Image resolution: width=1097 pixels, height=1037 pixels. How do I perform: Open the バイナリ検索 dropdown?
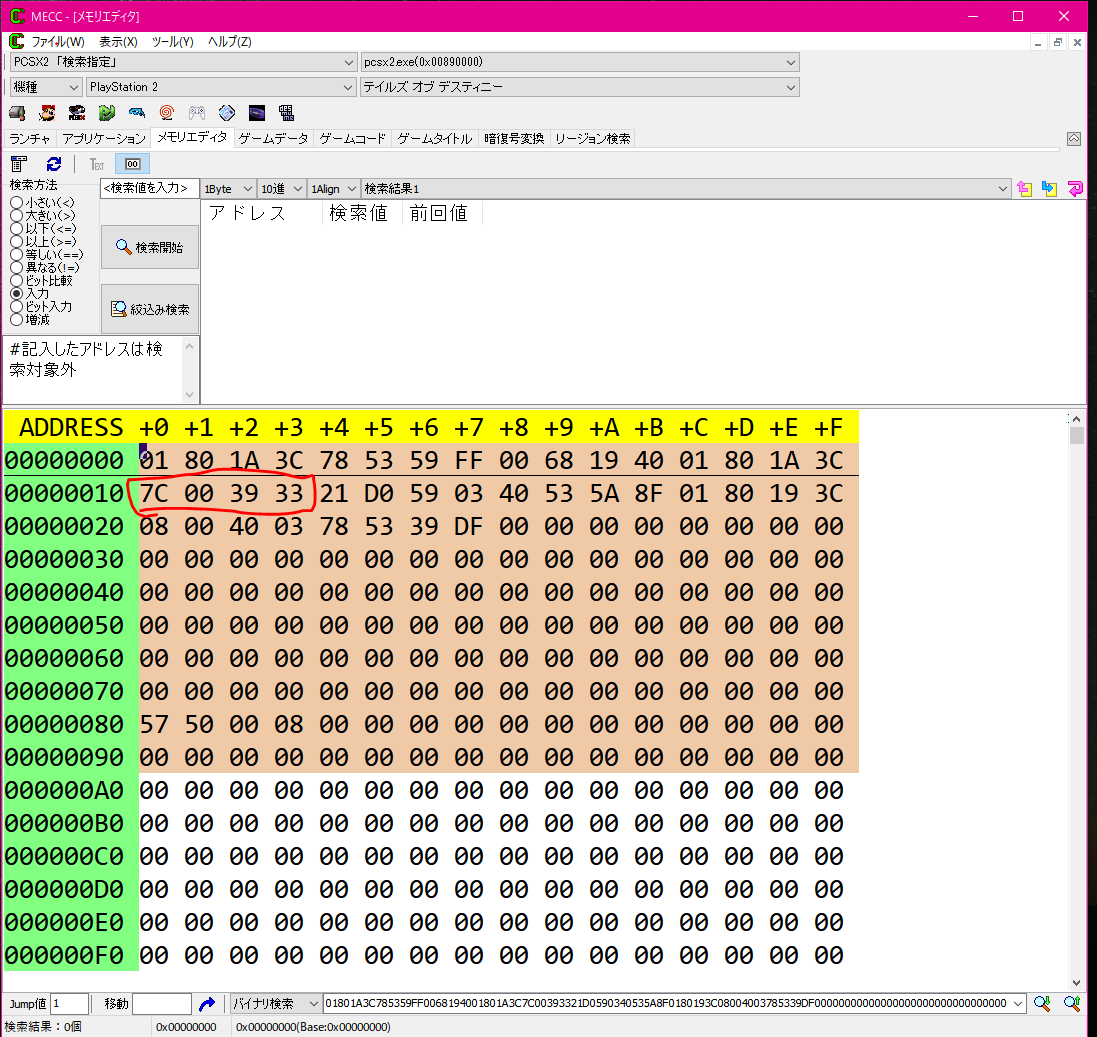tap(276, 1004)
